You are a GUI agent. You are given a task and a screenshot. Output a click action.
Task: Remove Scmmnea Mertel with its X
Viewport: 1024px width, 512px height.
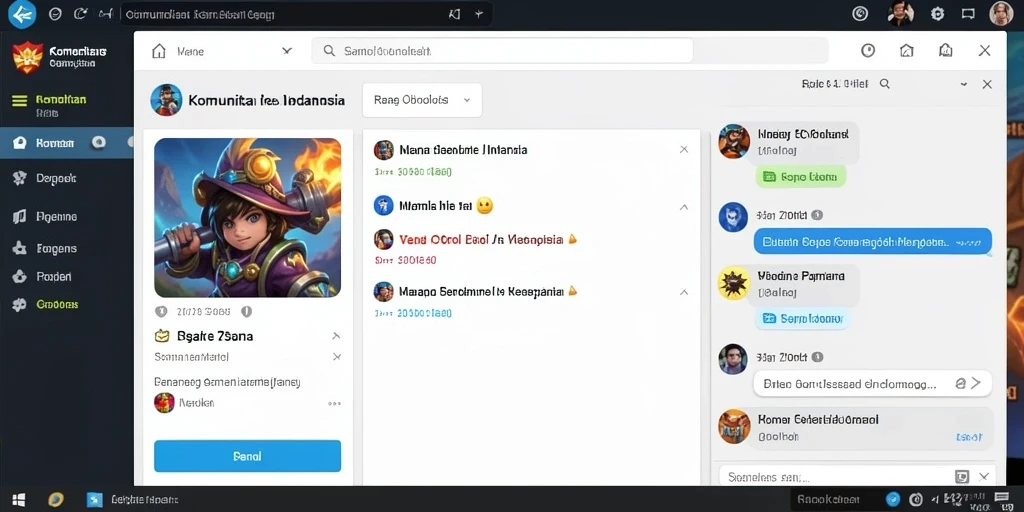point(336,357)
